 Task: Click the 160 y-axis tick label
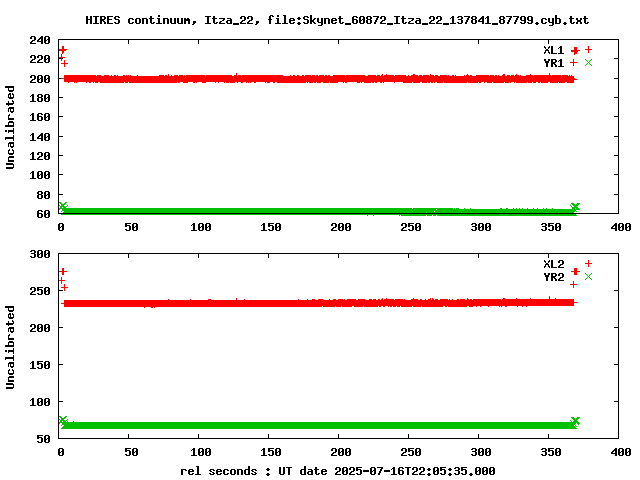click(40, 117)
